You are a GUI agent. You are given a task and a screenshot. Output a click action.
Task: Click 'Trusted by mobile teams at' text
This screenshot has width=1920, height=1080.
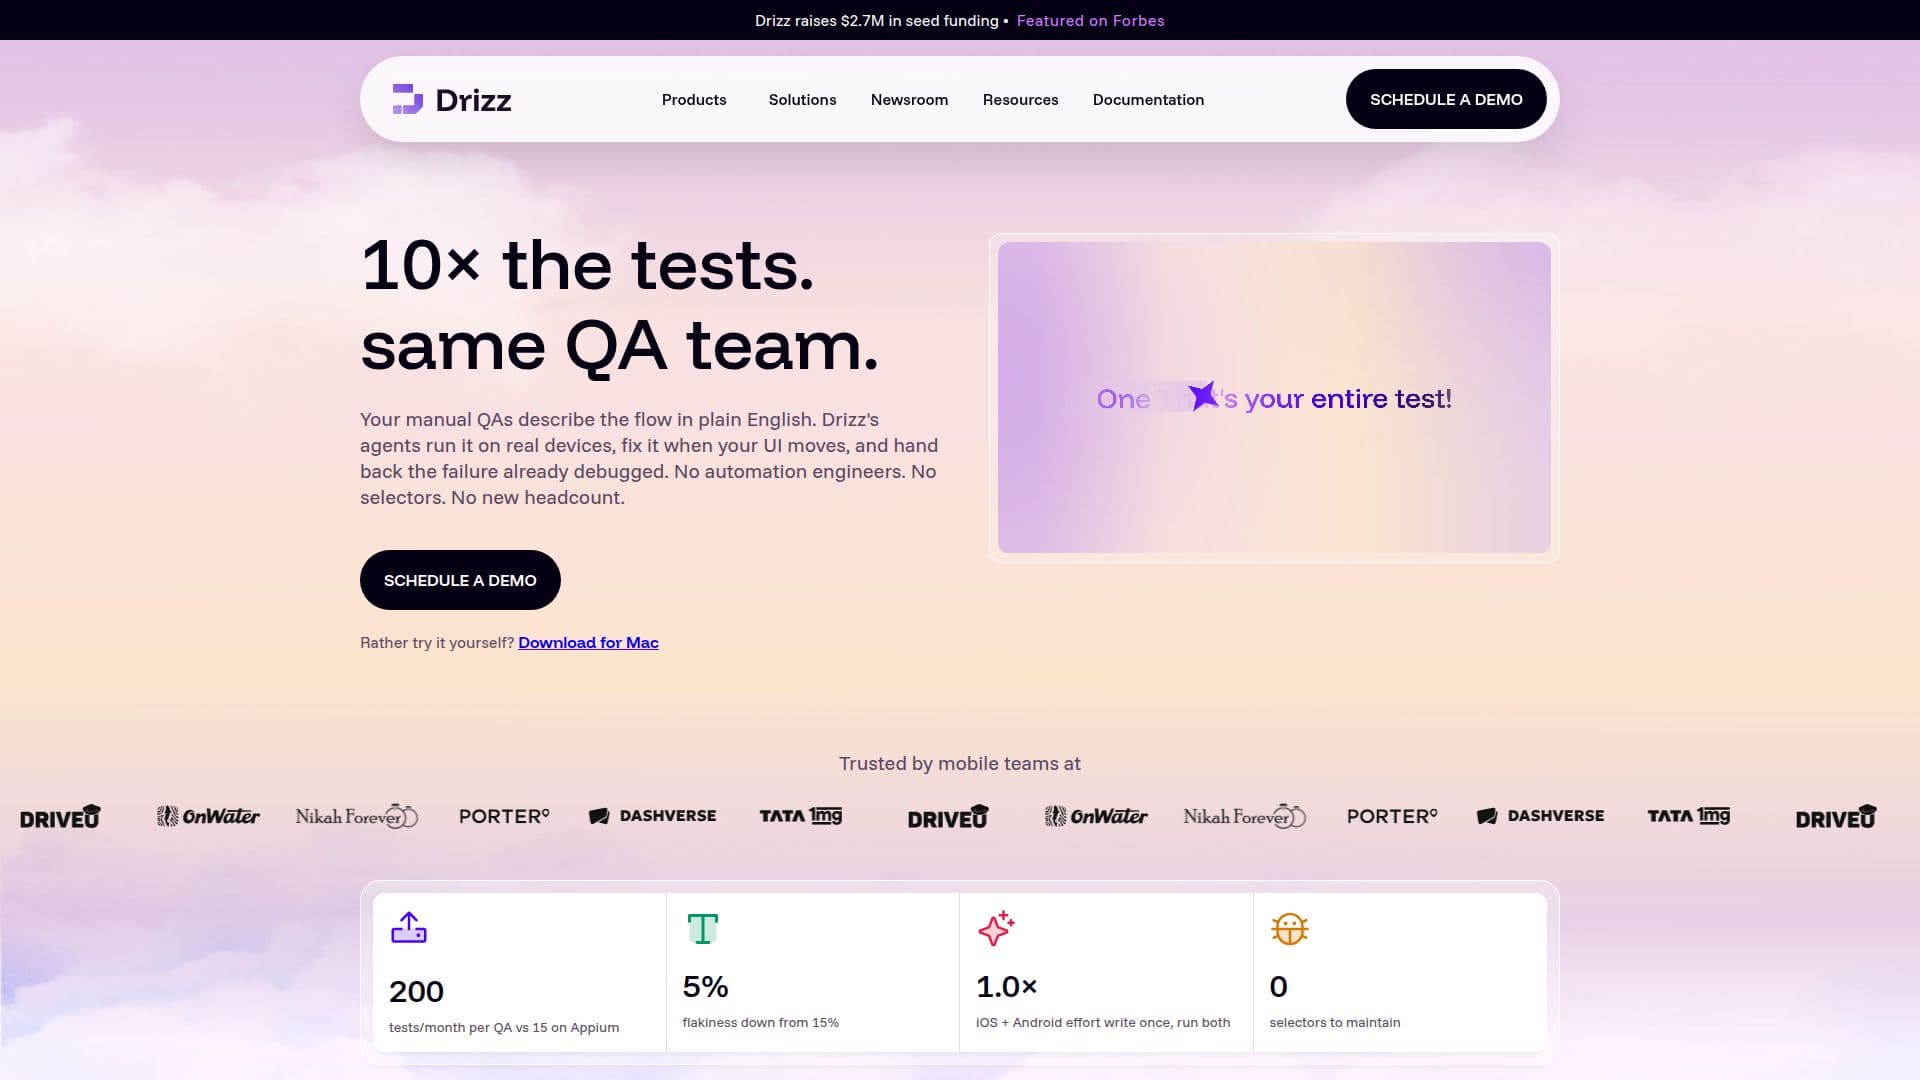[x=960, y=763]
